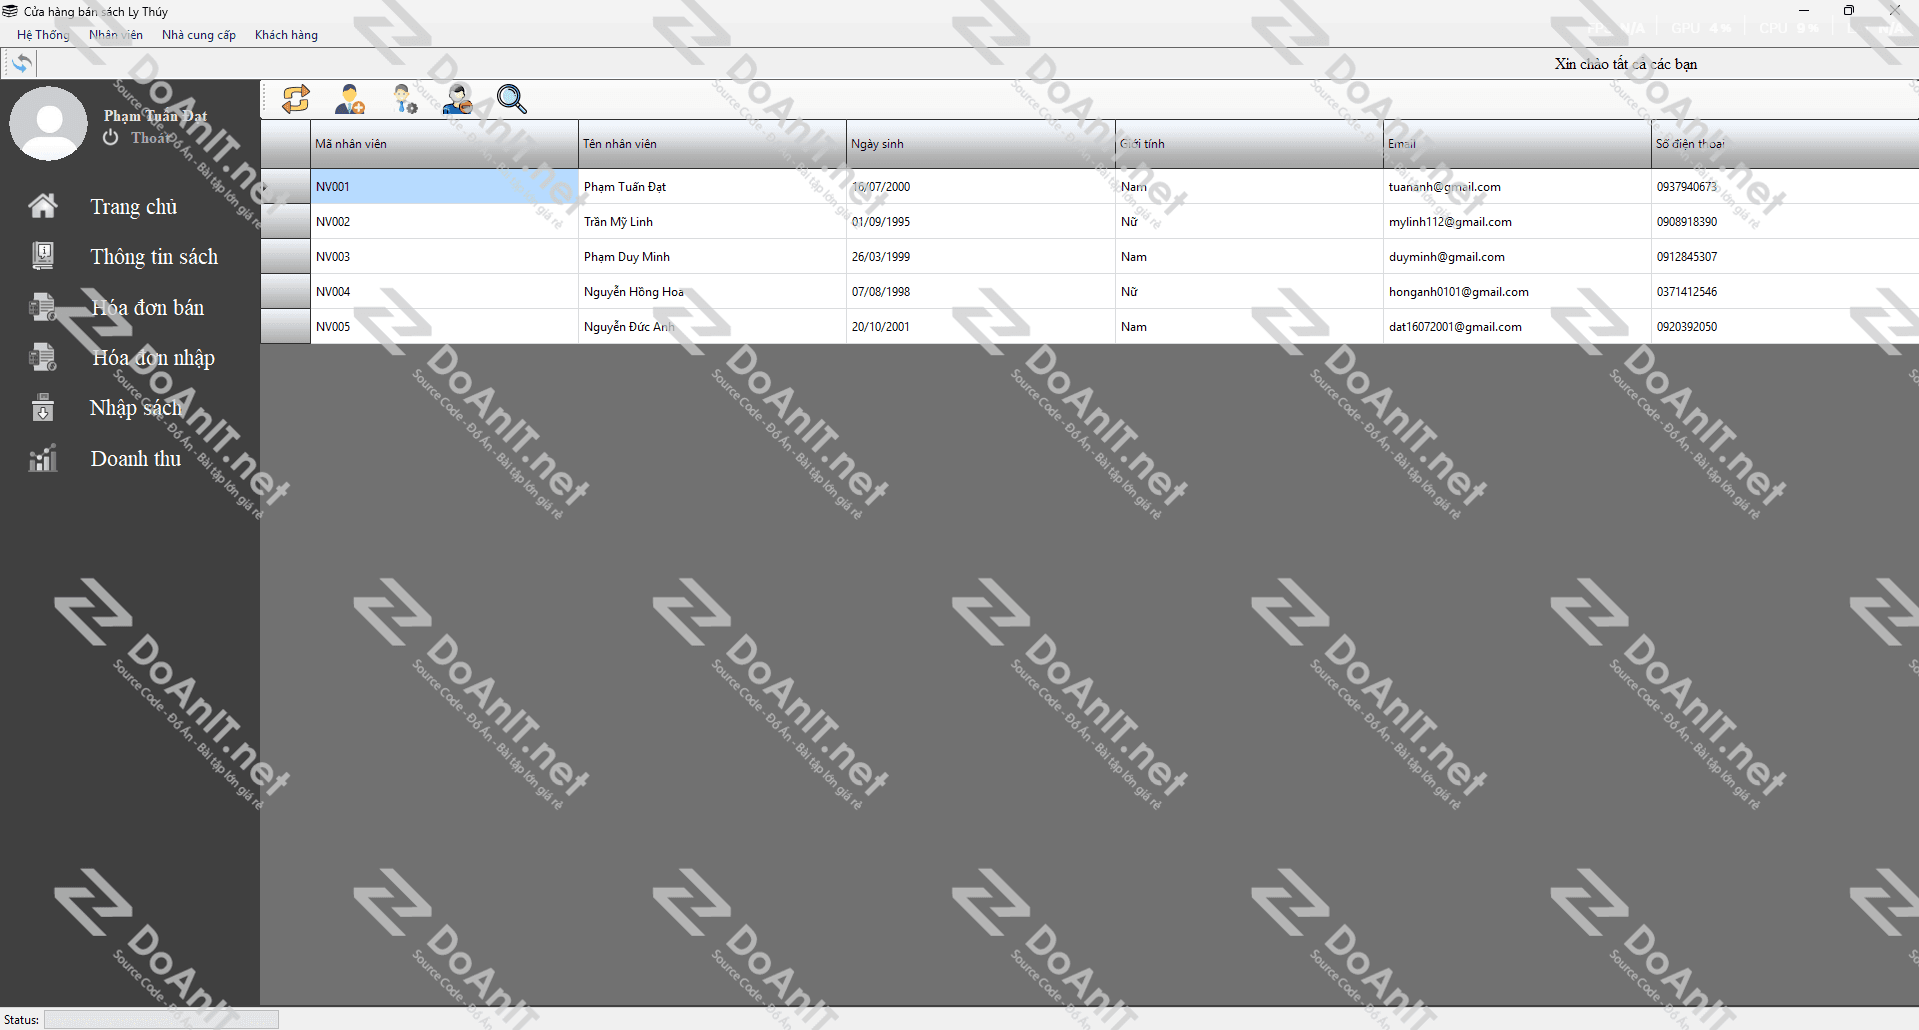This screenshot has width=1919, height=1030.
Task: Open the Nhân viên menu
Action: 116,35
